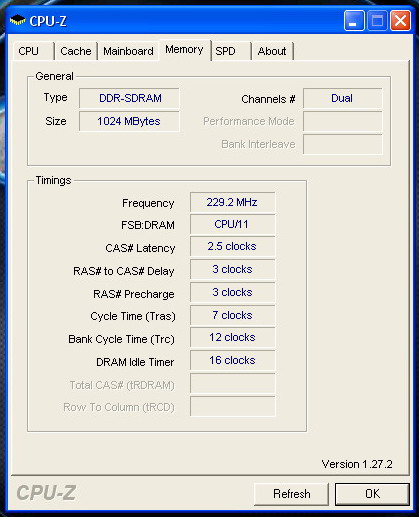
Task: Confirm with the OK button
Action: coord(372,494)
